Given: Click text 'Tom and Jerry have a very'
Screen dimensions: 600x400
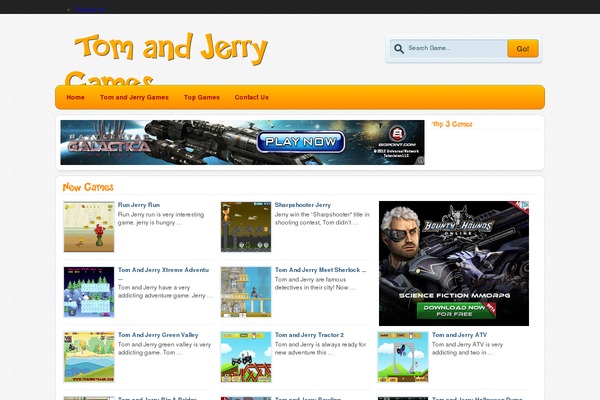Looking at the screenshot, I should tap(154, 287).
